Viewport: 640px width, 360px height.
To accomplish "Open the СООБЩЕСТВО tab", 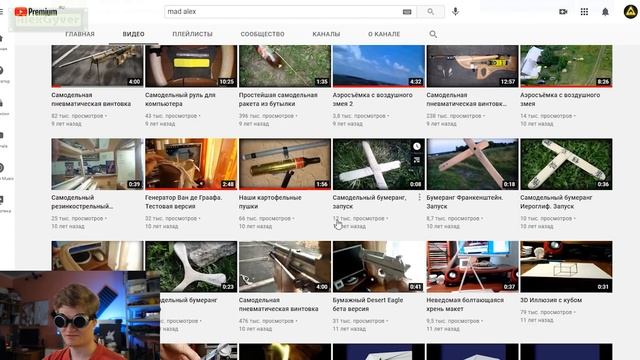I will [x=262, y=34].
